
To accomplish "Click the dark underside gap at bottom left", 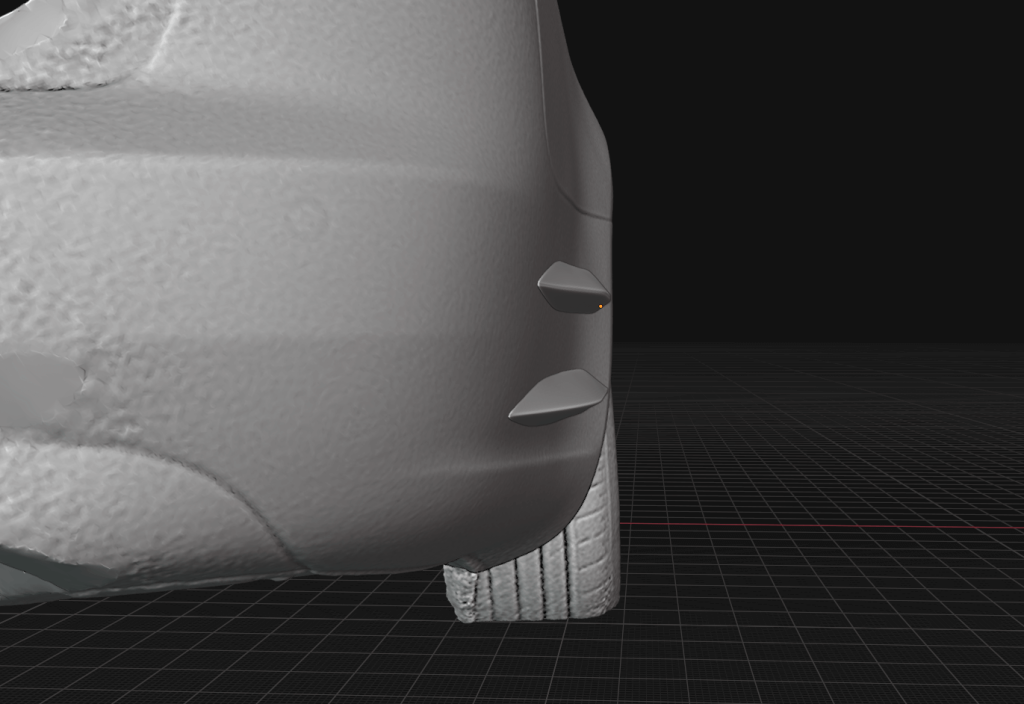I will [x=40, y=580].
